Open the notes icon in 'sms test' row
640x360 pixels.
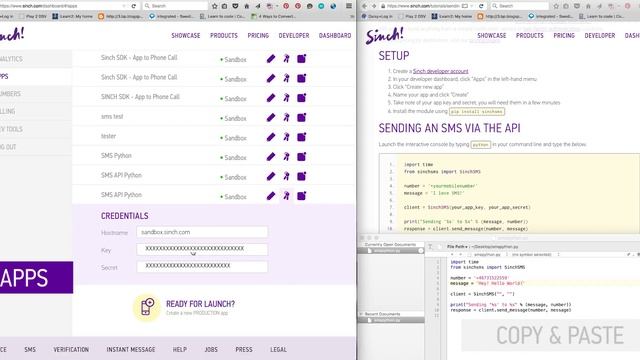(x=301, y=118)
